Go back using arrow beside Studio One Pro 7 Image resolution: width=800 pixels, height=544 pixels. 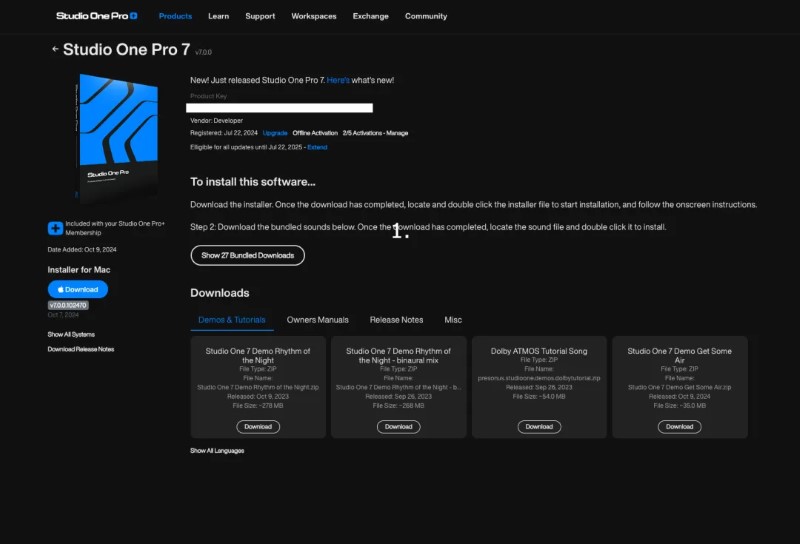[x=55, y=49]
